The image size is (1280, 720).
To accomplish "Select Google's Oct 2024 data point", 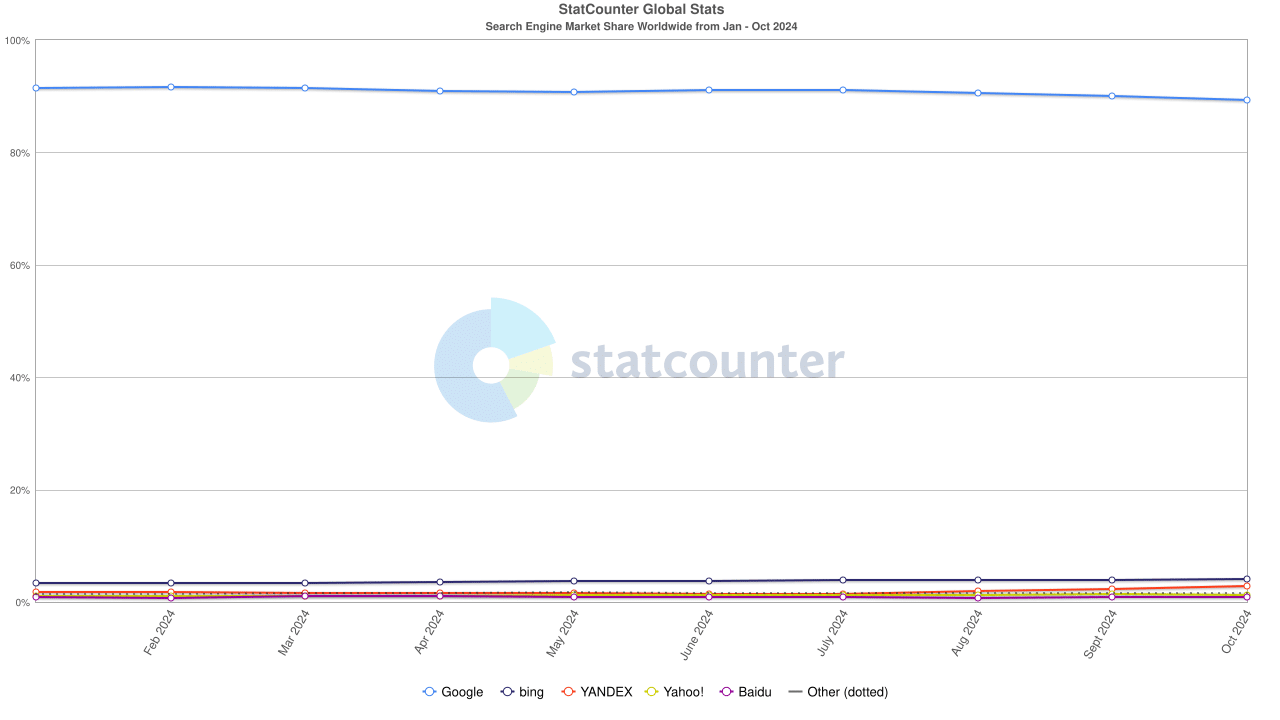I will pyautogui.click(x=1246, y=100).
